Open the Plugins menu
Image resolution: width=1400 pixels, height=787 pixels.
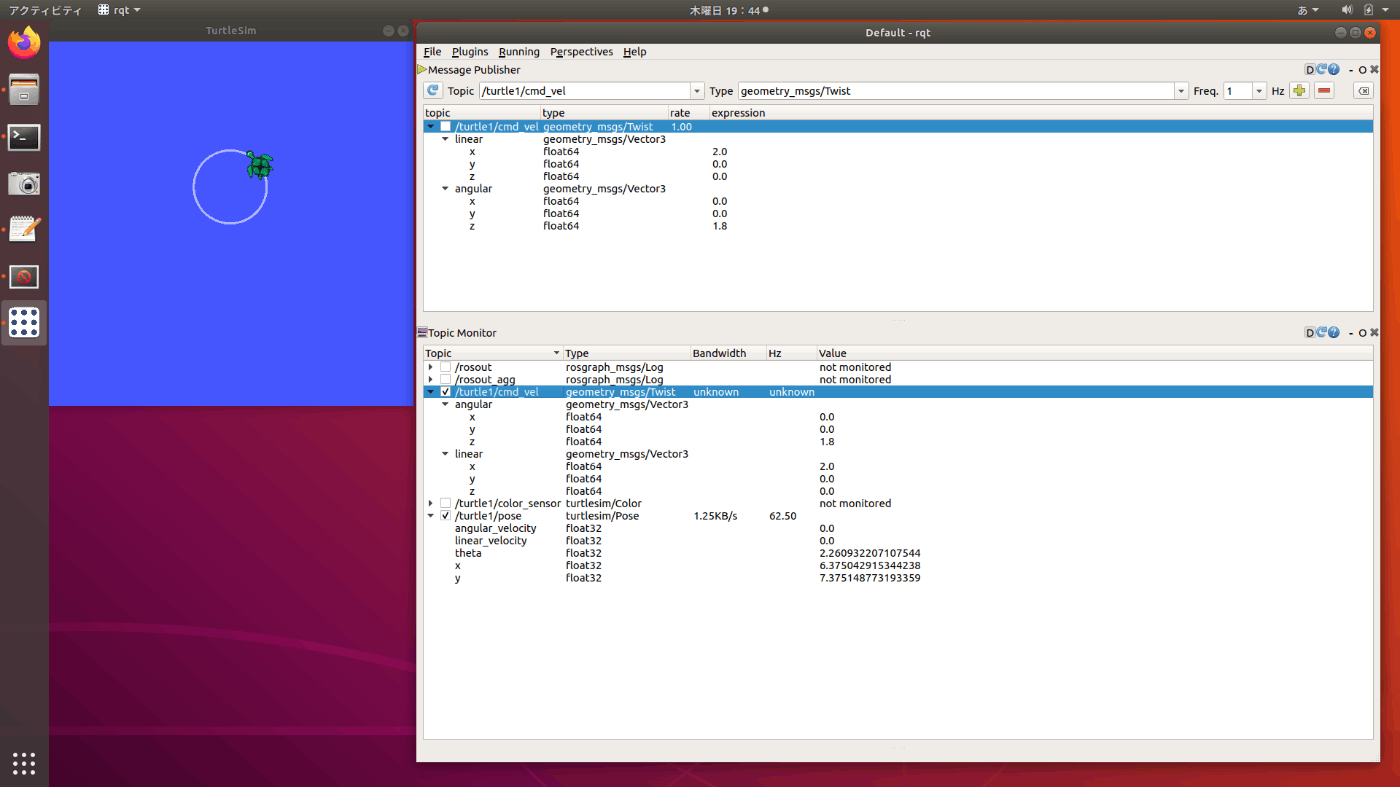pos(470,52)
